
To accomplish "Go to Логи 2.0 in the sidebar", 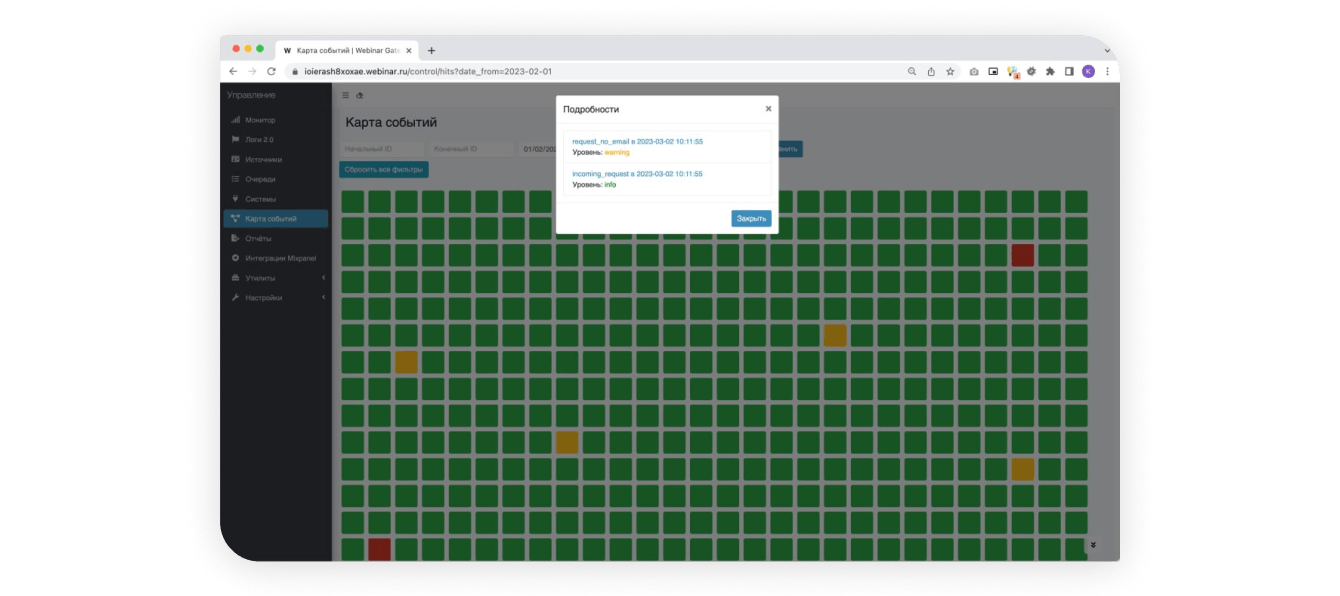I will 259,140.
